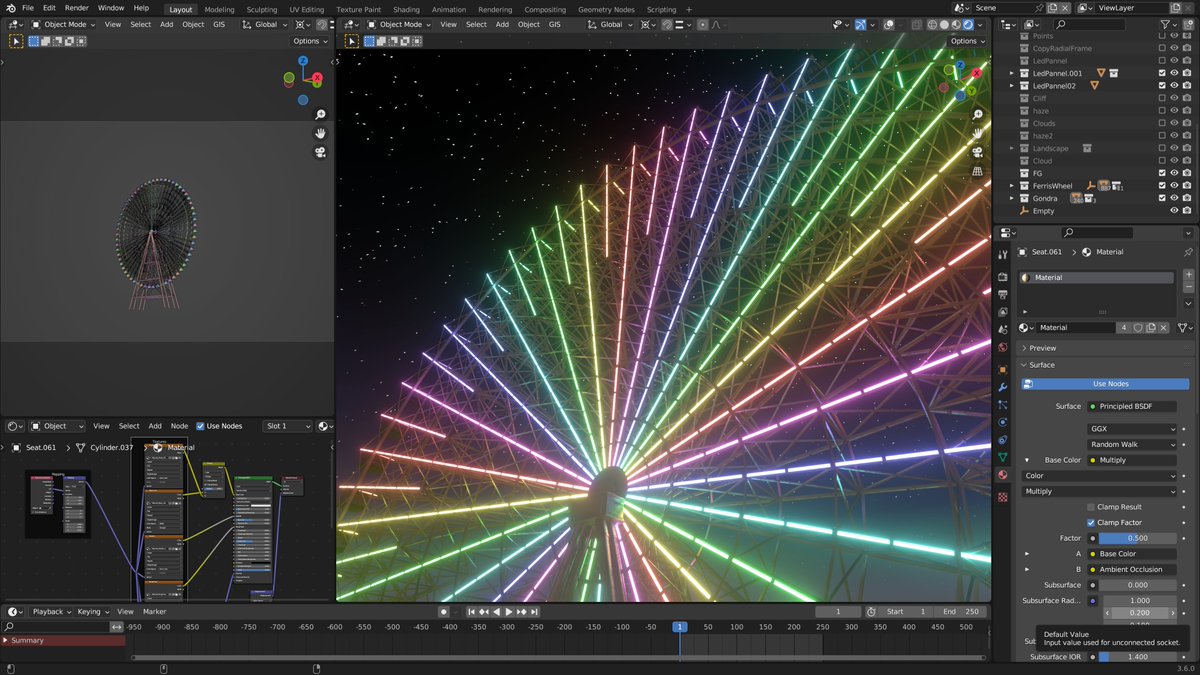Add a new material slot
The width and height of the screenshot is (1200, 675).
pos(1188,275)
